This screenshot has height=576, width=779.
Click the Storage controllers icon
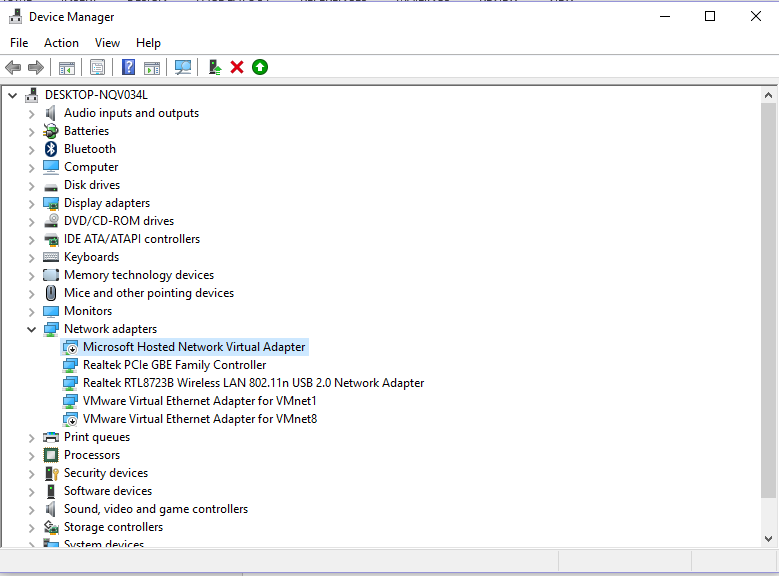click(x=51, y=527)
